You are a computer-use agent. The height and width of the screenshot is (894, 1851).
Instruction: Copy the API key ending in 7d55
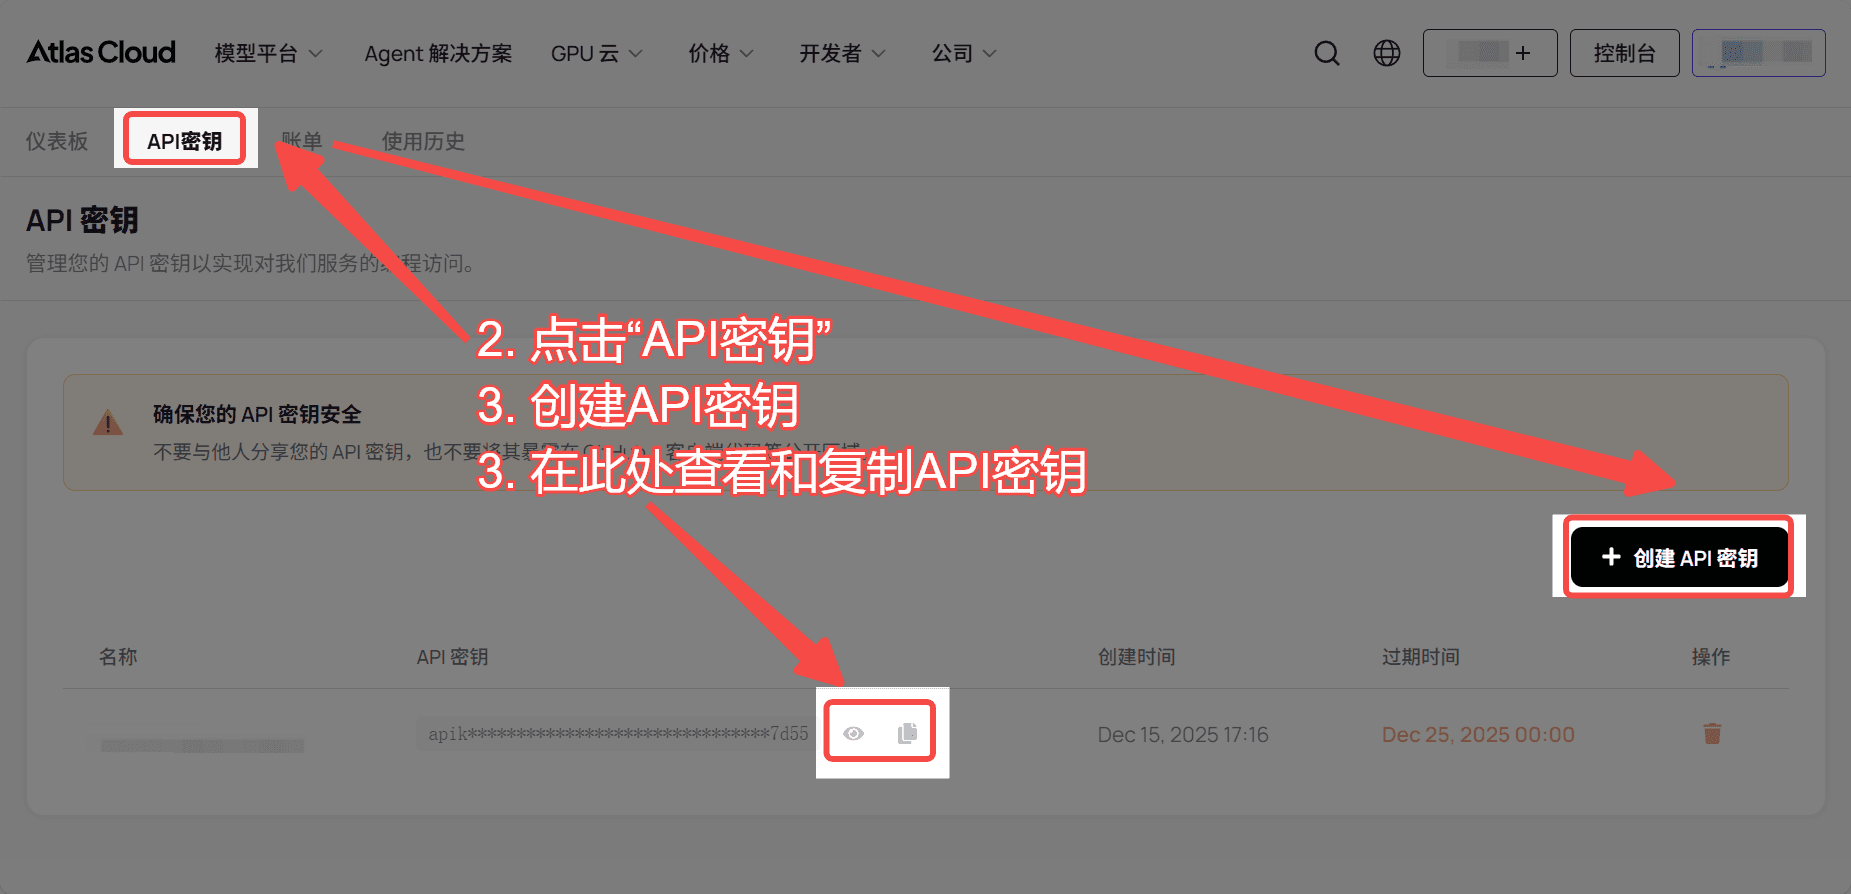click(907, 734)
